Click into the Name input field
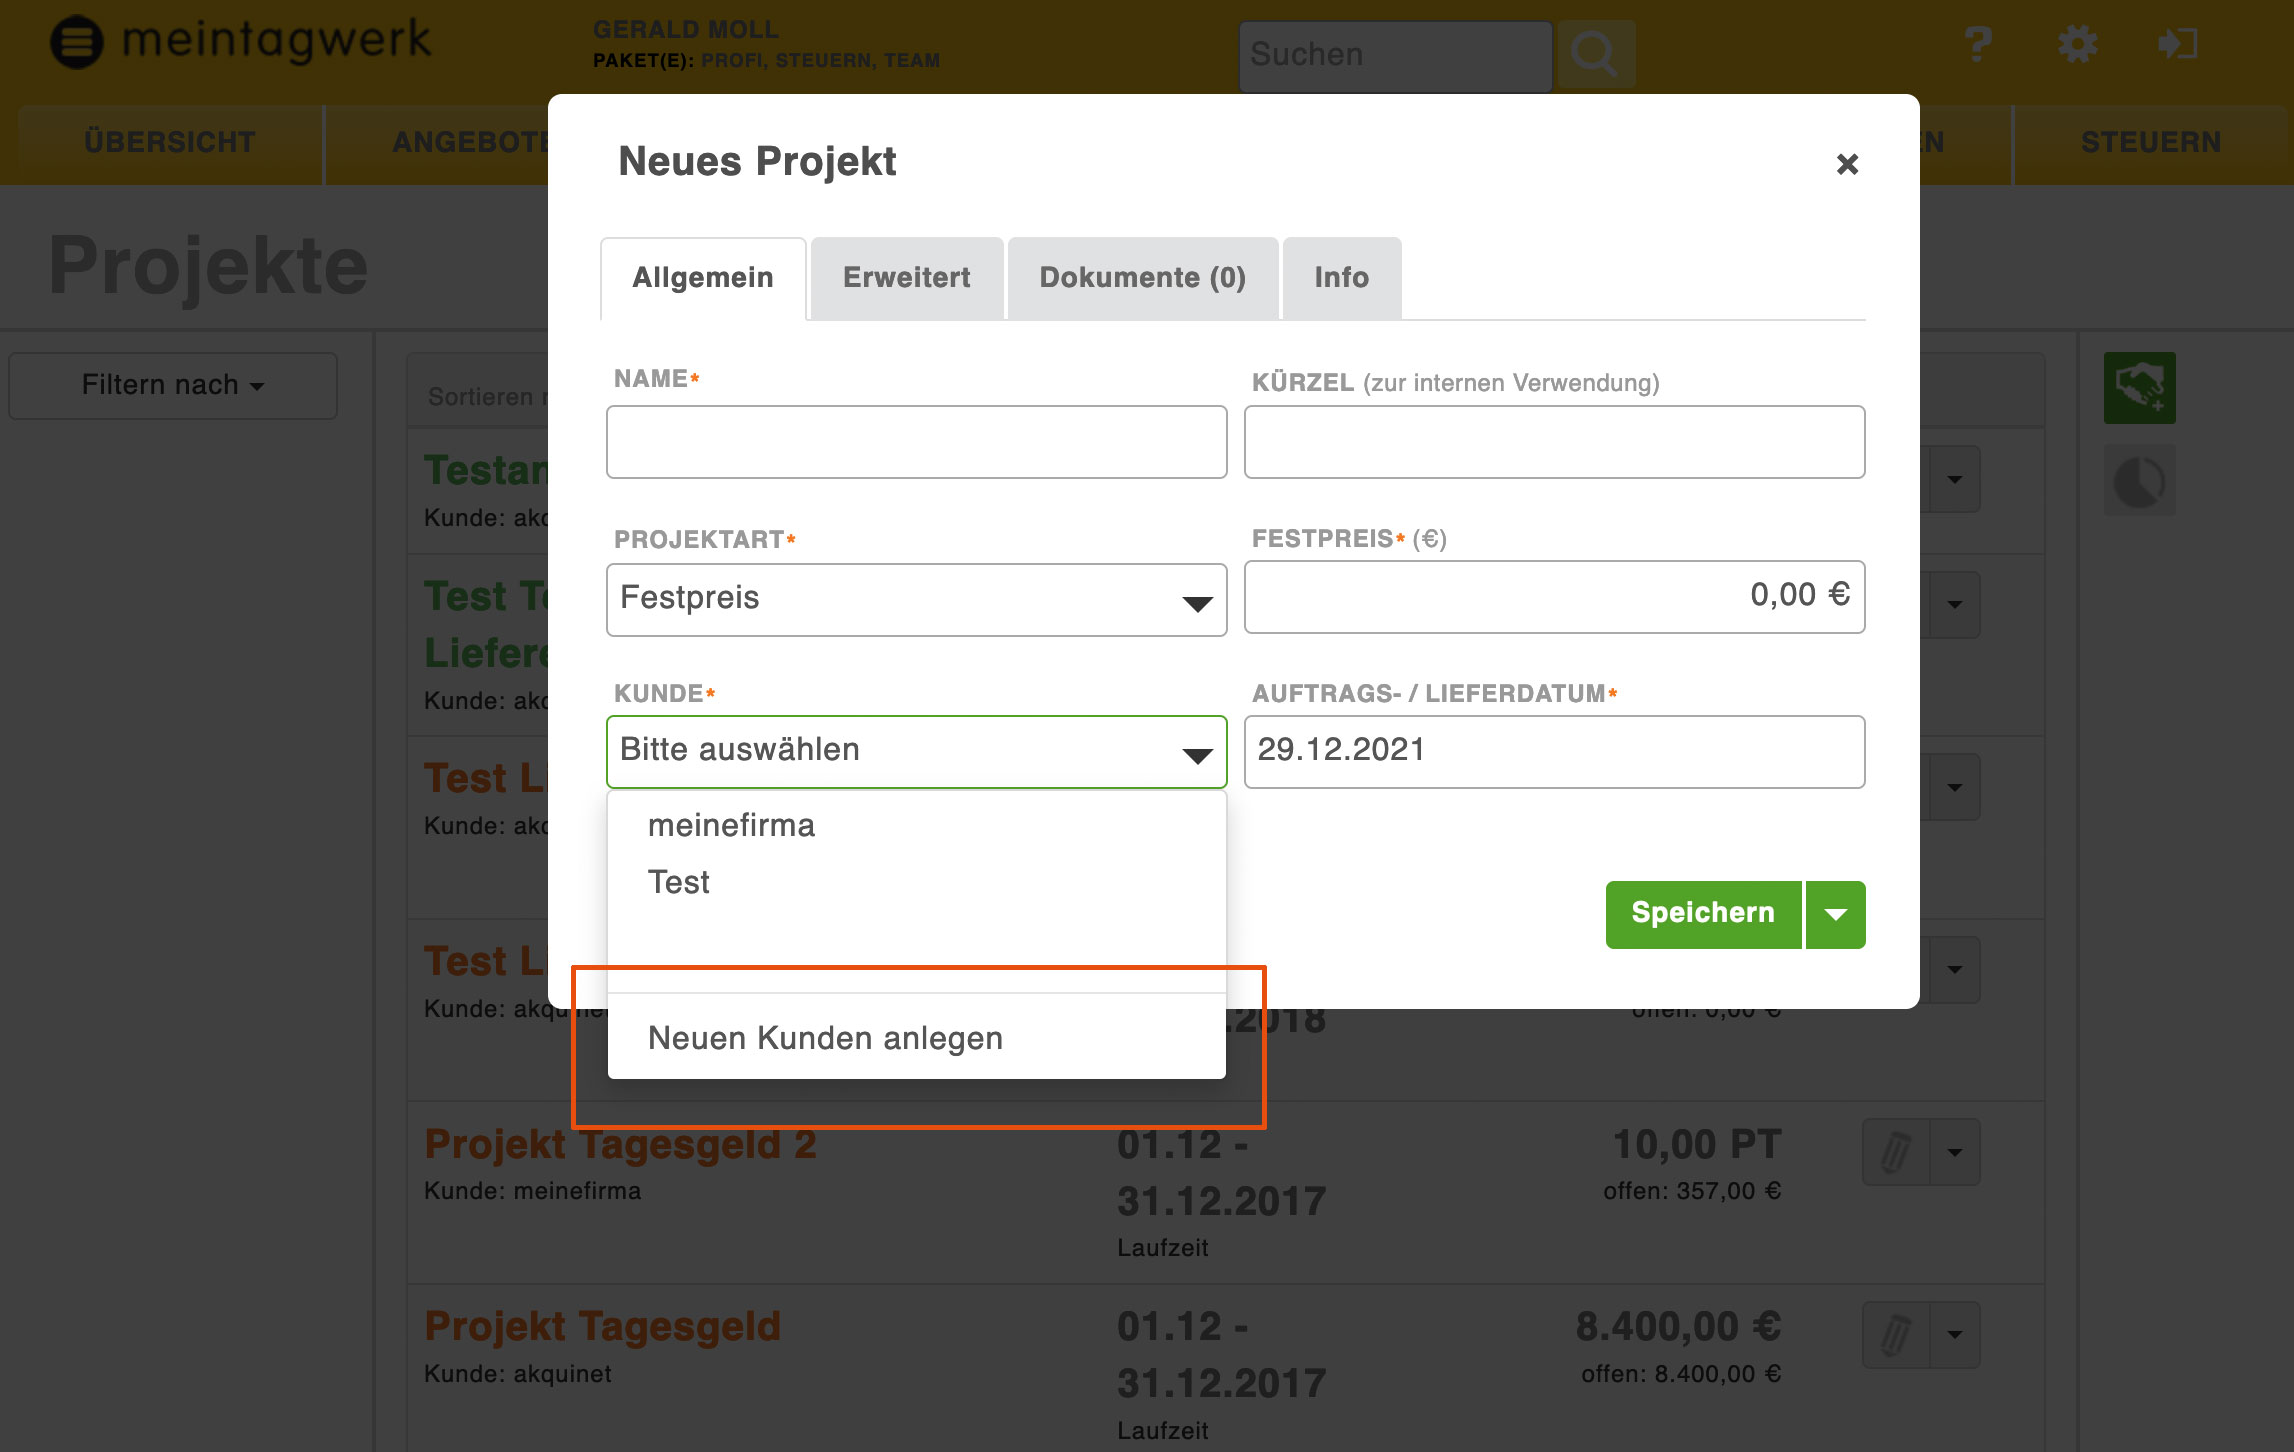Image resolution: width=2294 pixels, height=1452 pixels. [916, 442]
